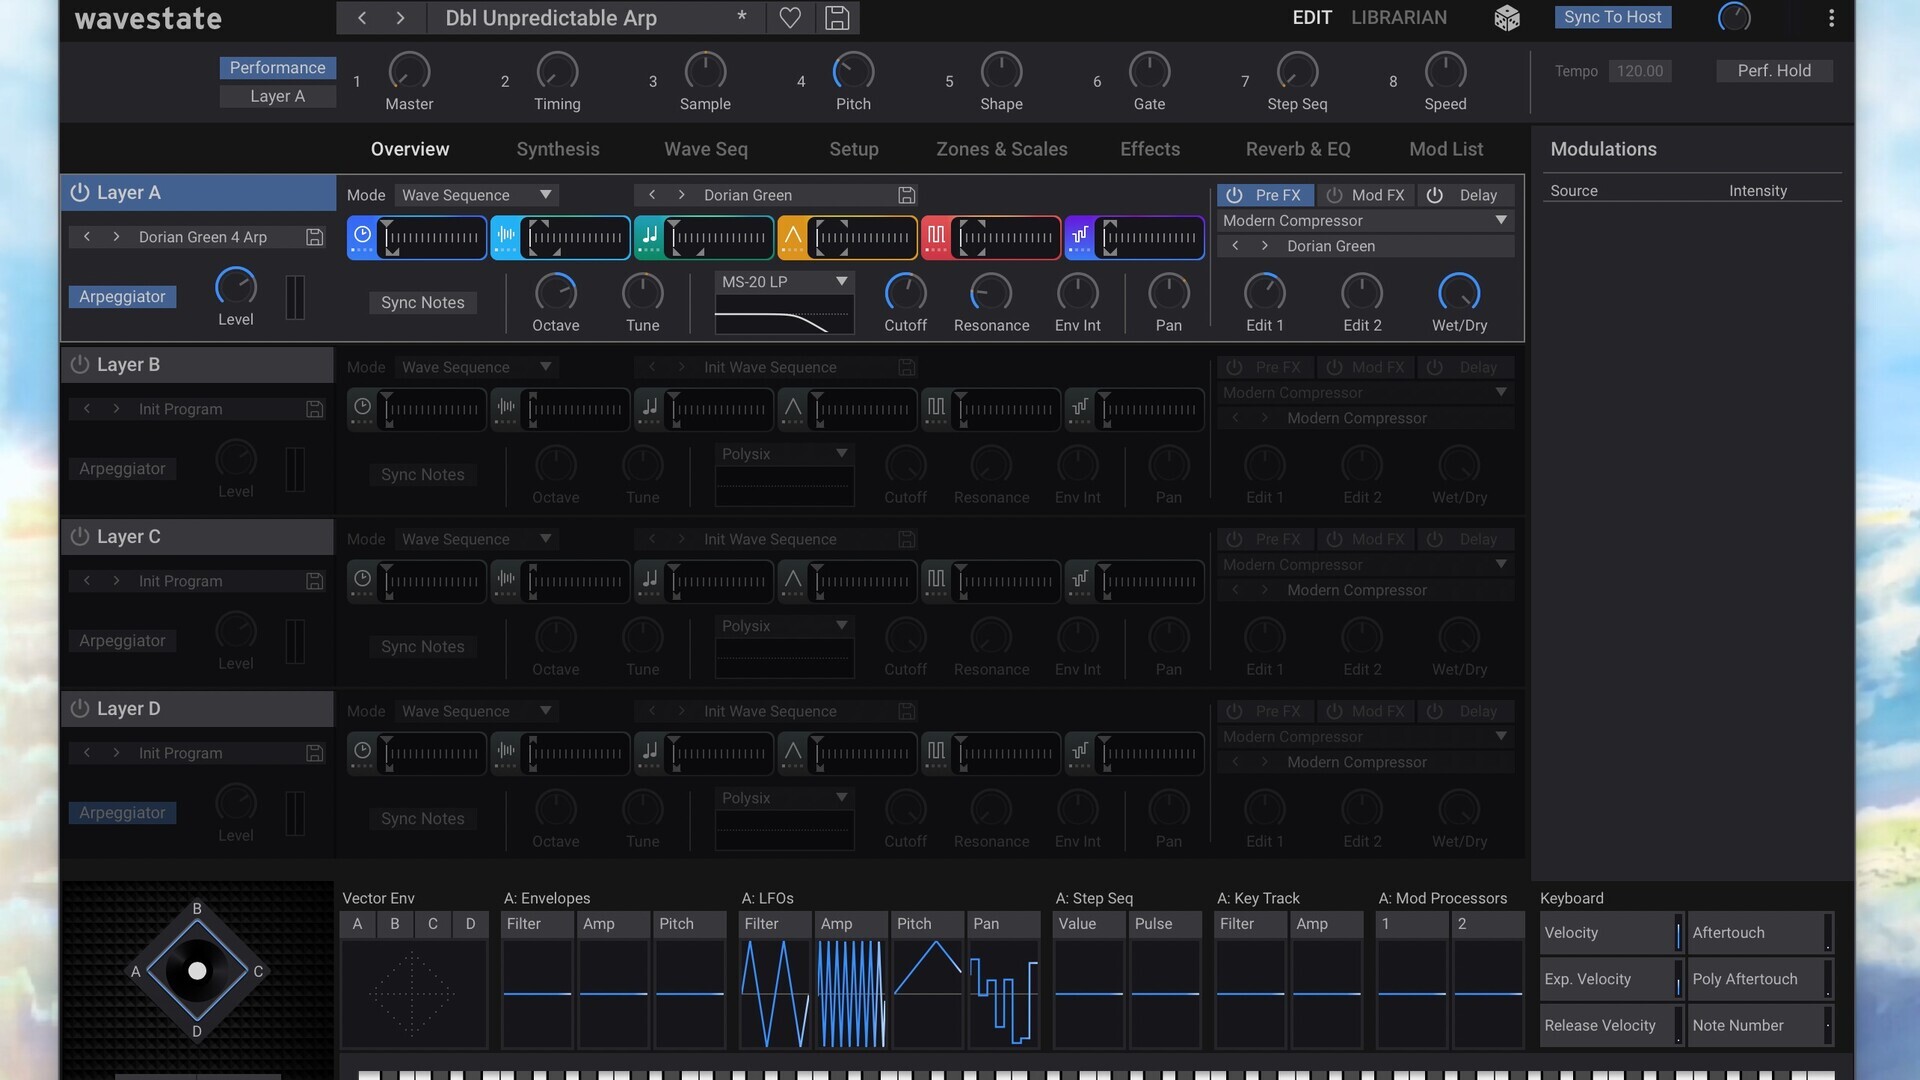The width and height of the screenshot is (1920, 1080).
Task: Toggle Layer C power button
Action: pos(80,537)
